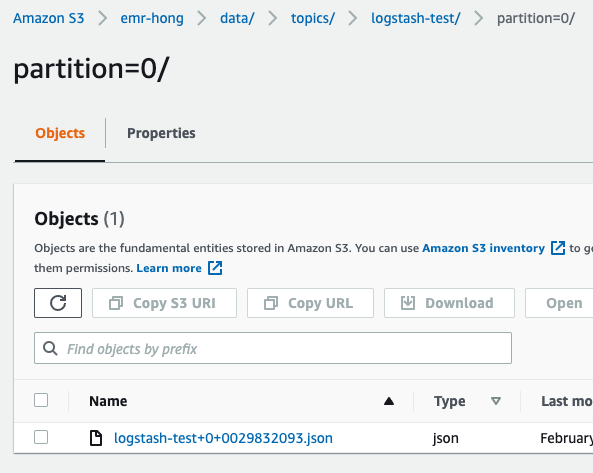Image resolution: width=593 pixels, height=473 pixels.
Task: Click the copy icon in Copy S3 URI
Action: pos(116,303)
